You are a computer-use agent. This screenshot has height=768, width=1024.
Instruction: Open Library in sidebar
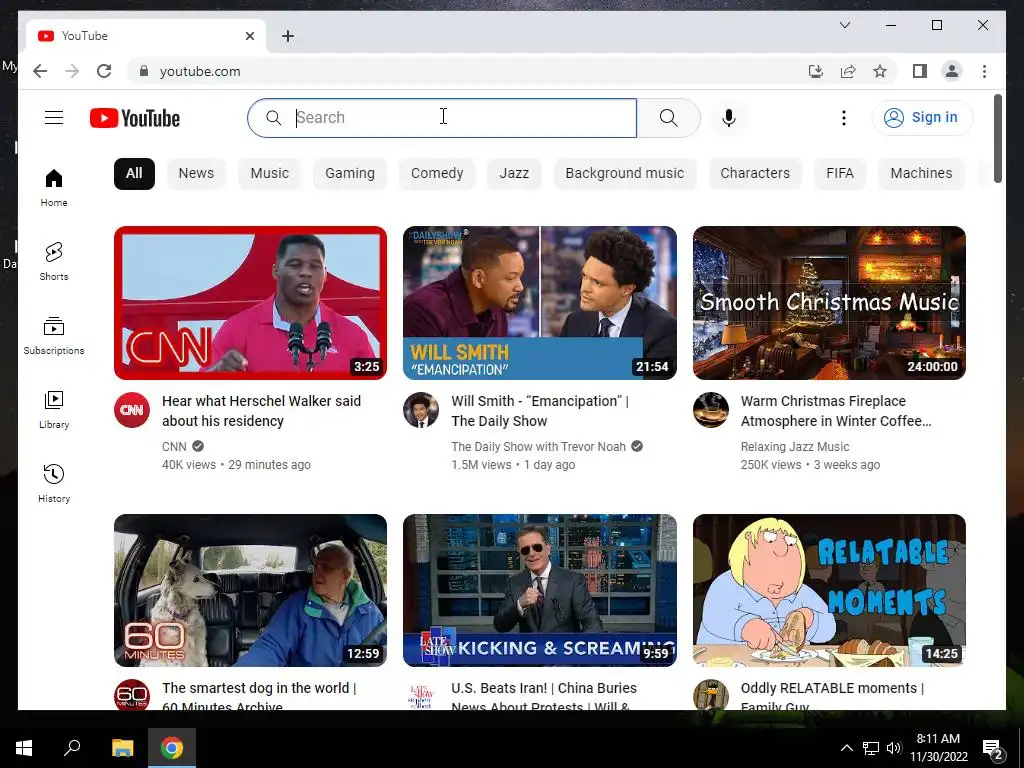[54, 409]
